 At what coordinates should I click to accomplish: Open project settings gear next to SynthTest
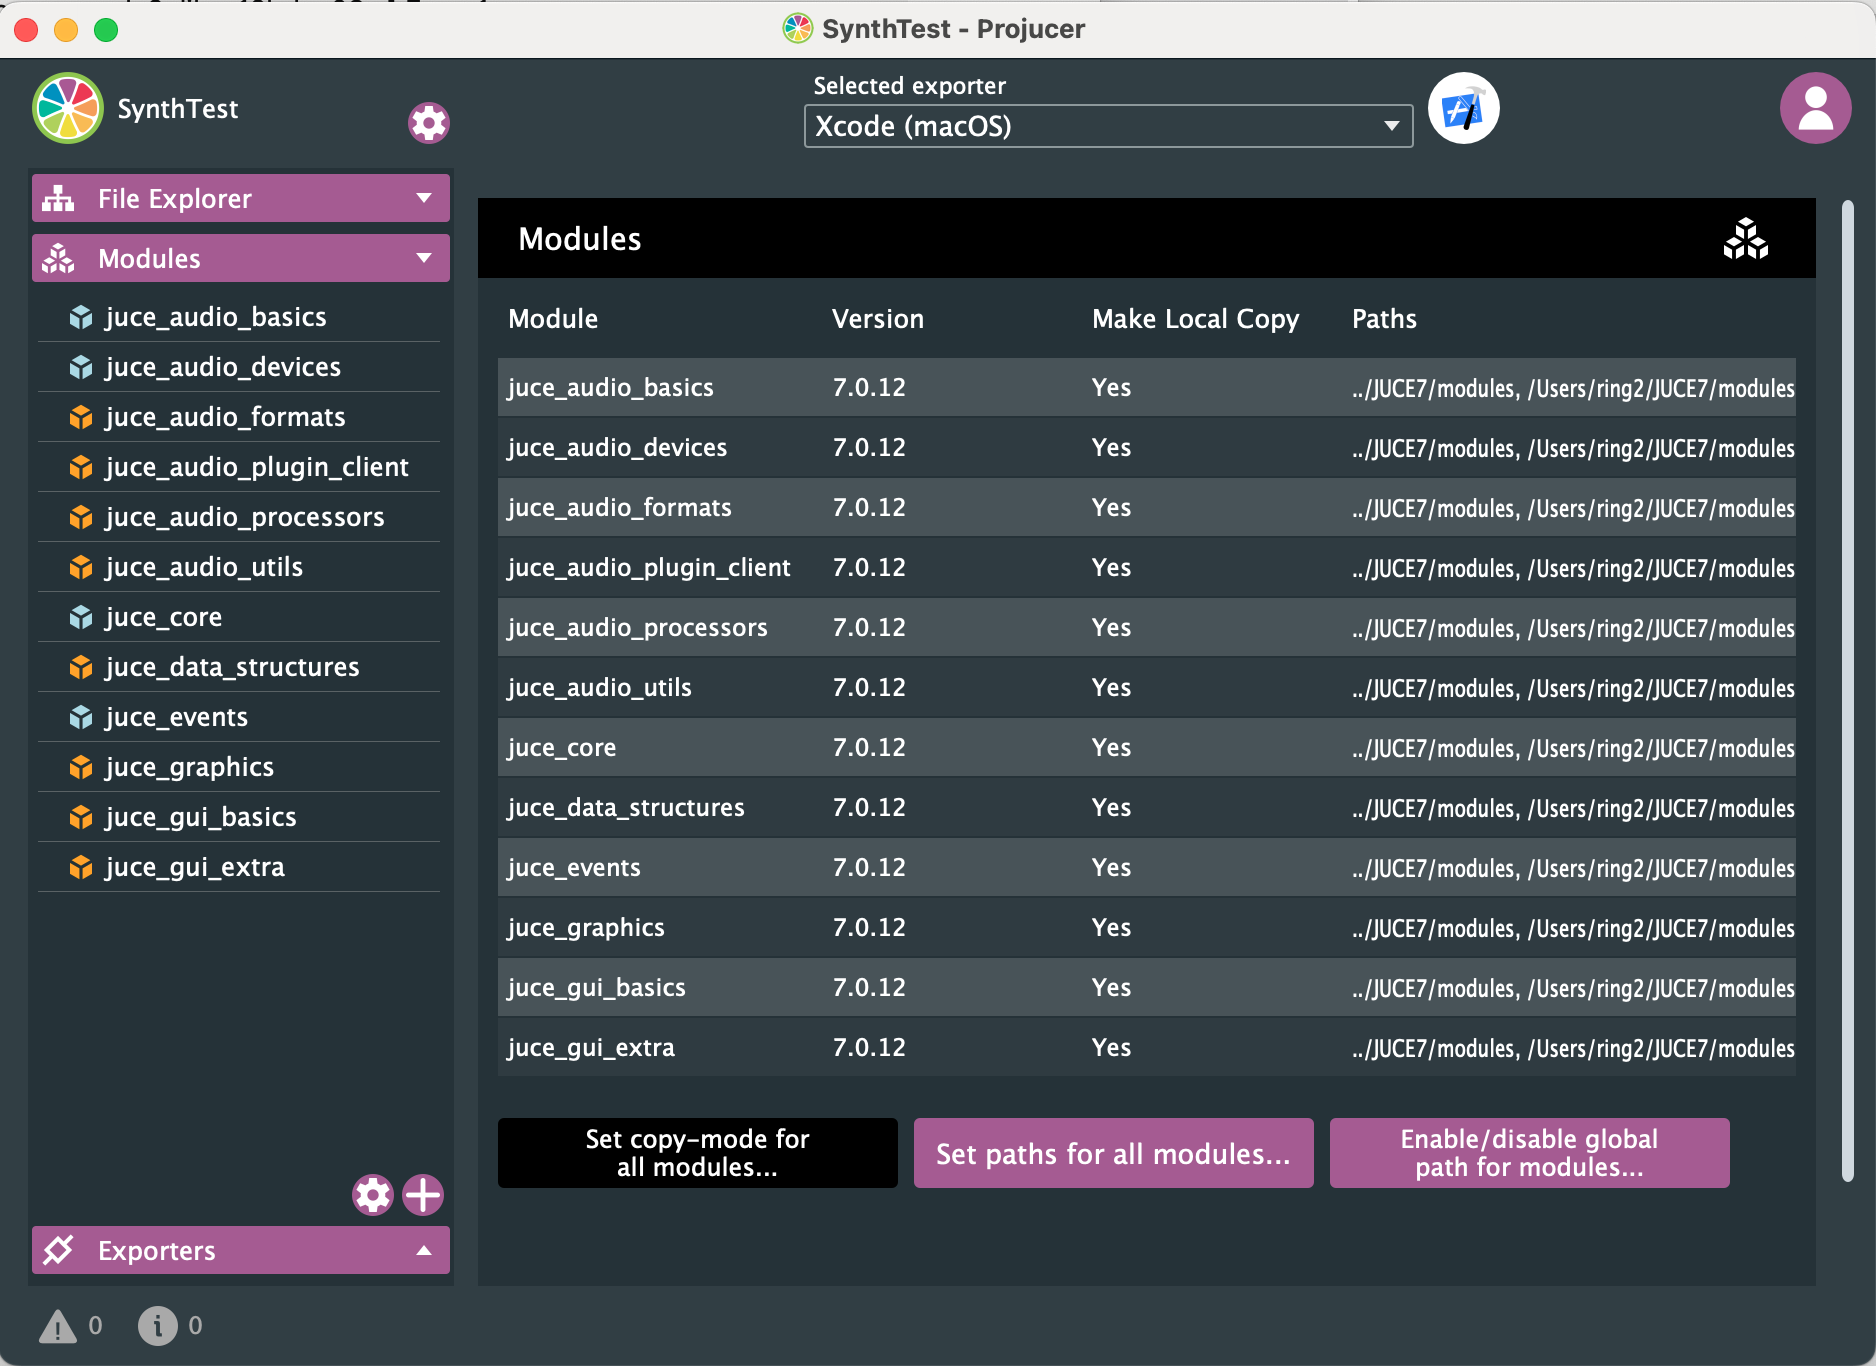click(429, 123)
